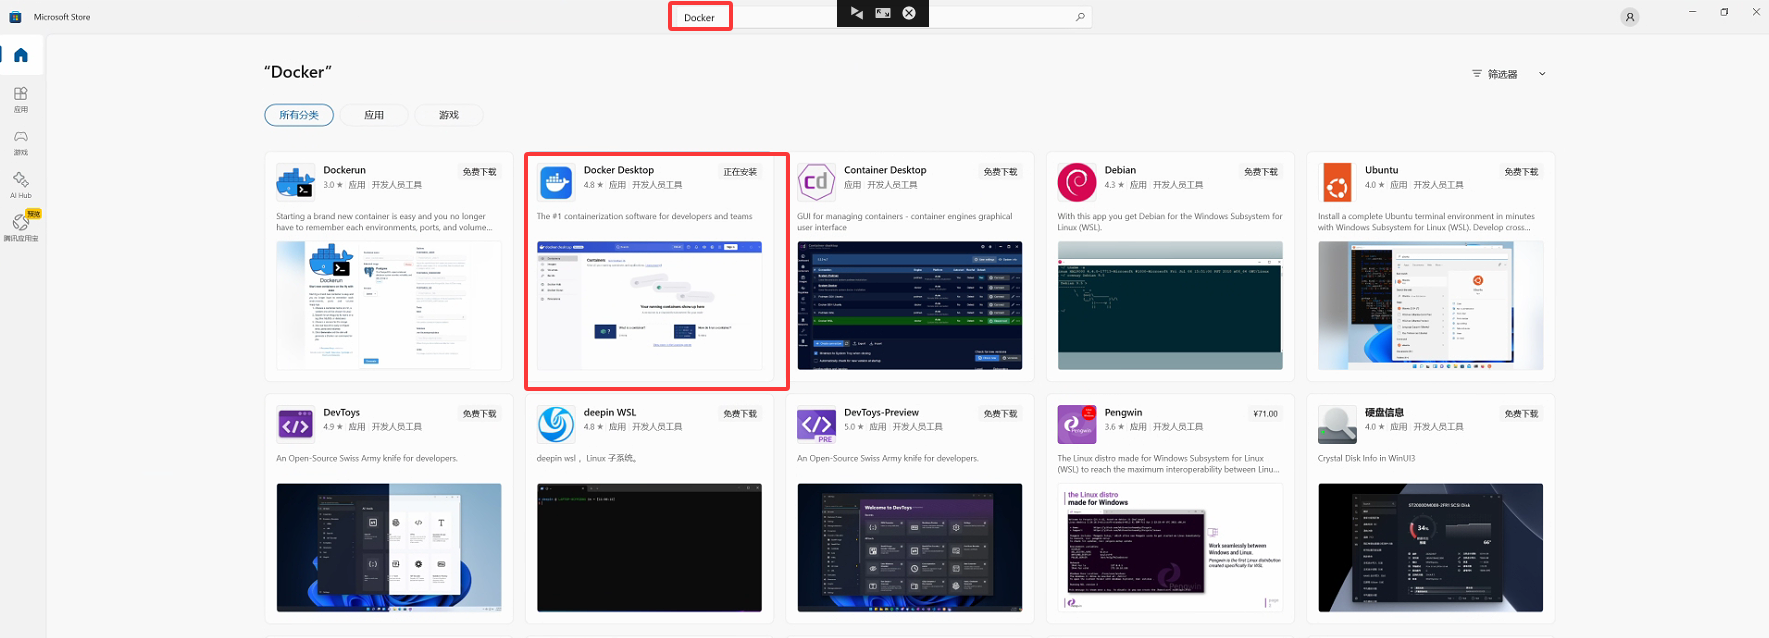Select the 所有分类 category tab
The image size is (1769, 638).
(299, 115)
